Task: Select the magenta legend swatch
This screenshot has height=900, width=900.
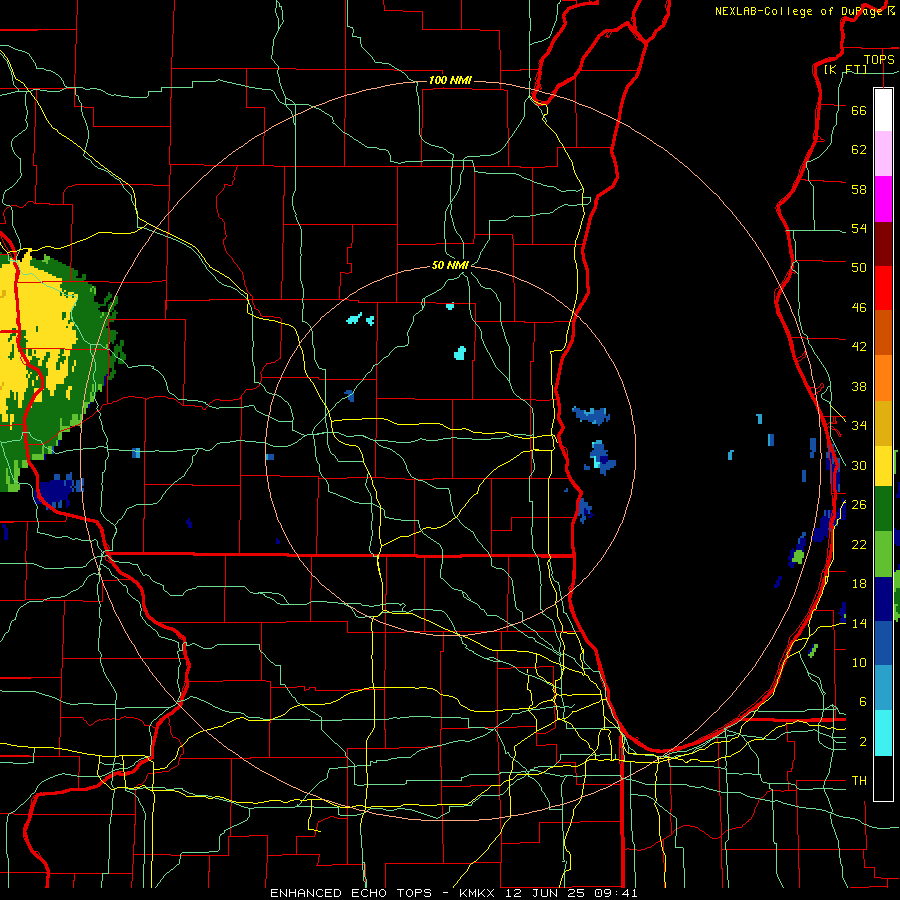Action: click(883, 199)
